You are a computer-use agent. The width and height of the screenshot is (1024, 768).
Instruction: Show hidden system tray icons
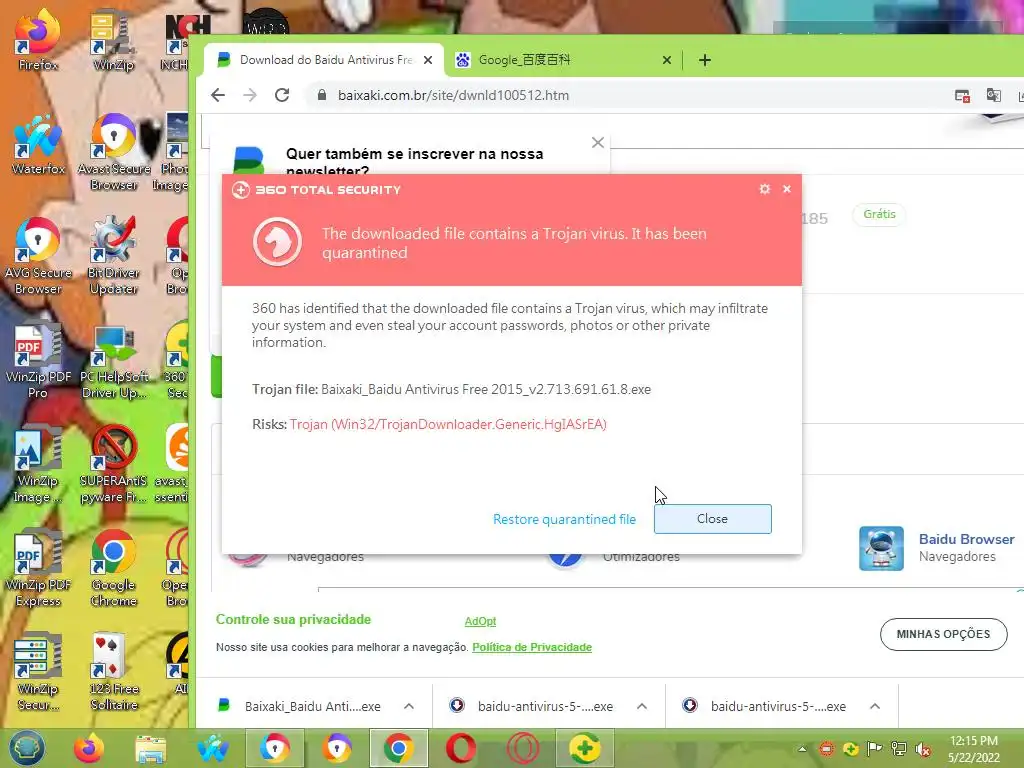803,749
